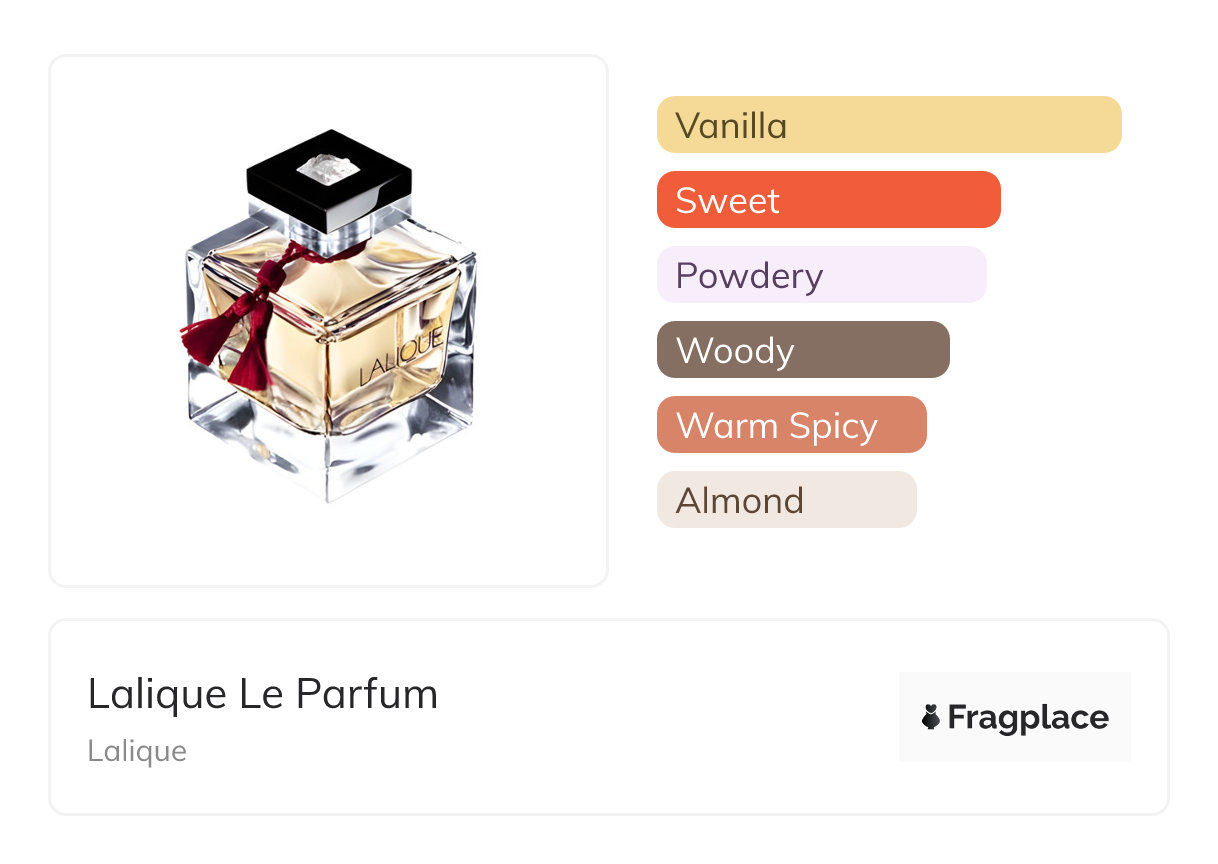
Task: Select the red Sweet accord bar
Action: click(828, 200)
